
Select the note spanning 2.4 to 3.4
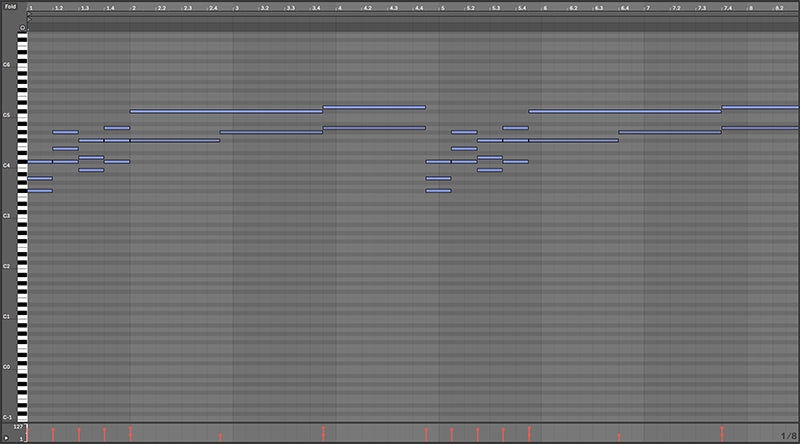coord(271,132)
